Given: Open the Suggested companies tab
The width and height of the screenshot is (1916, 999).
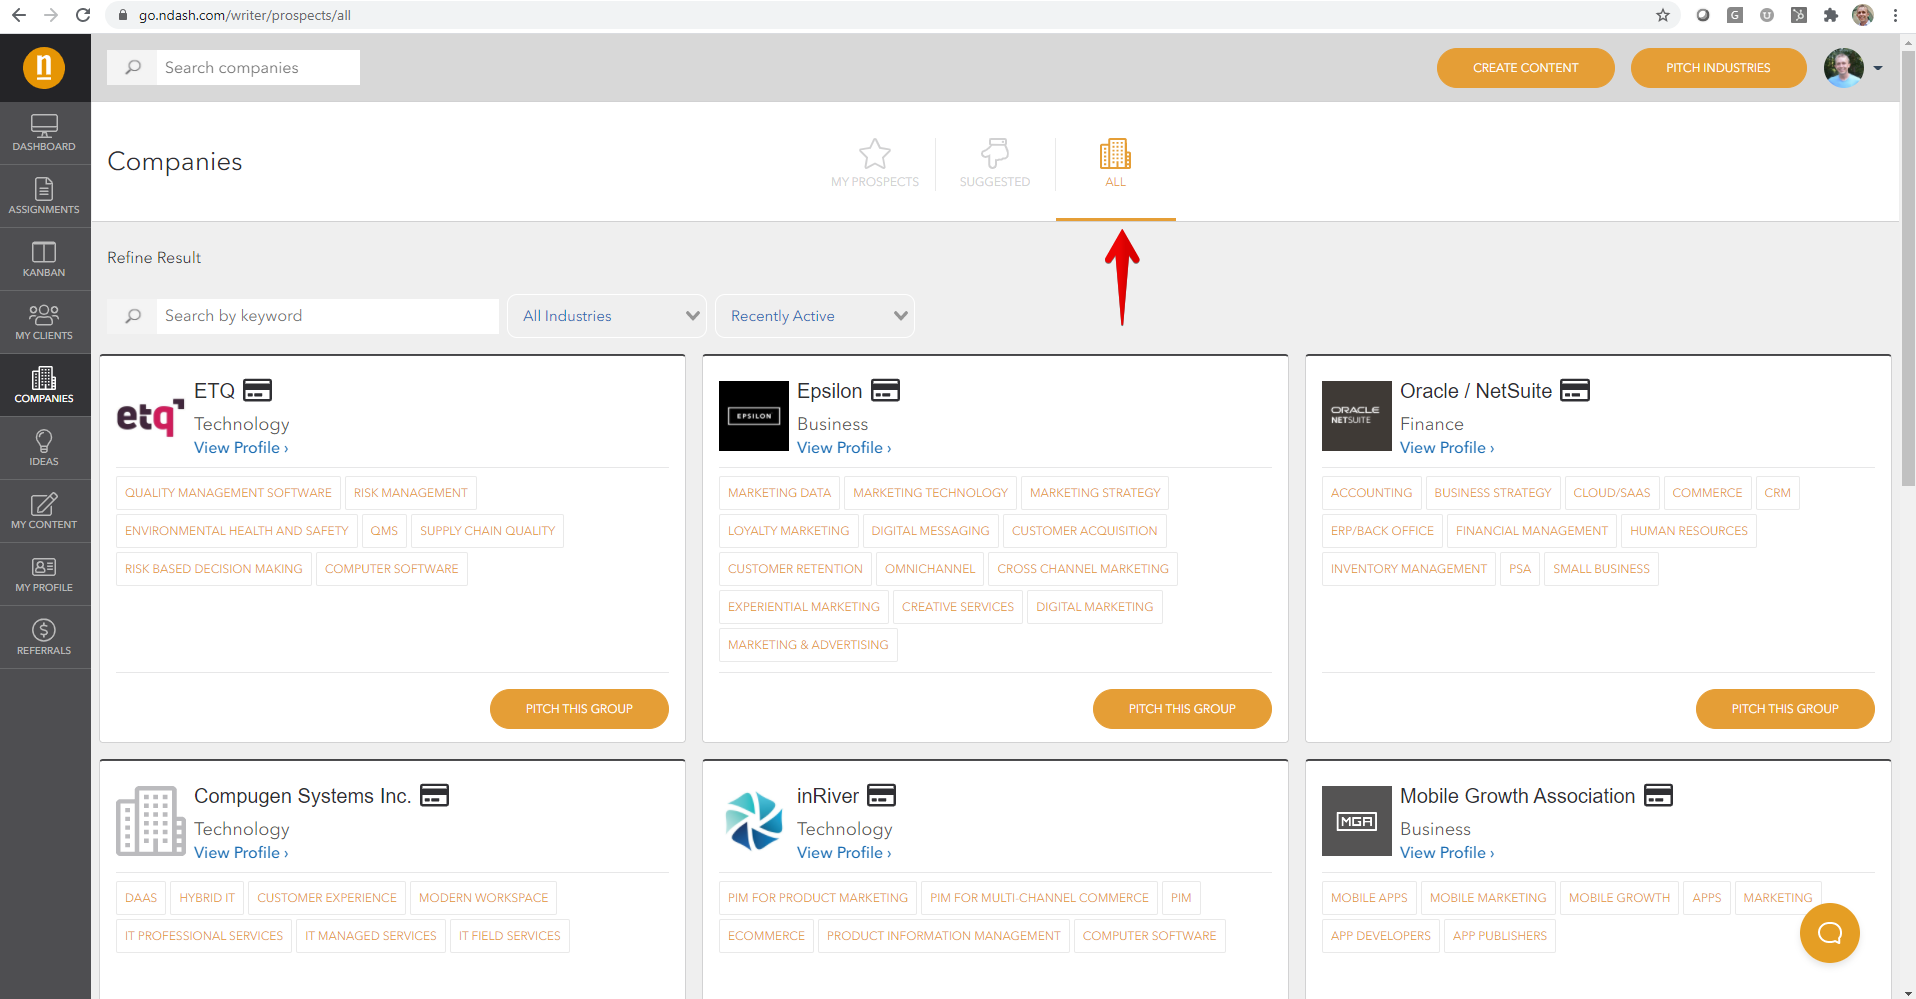Looking at the screenshot, I should pos(994,163).
